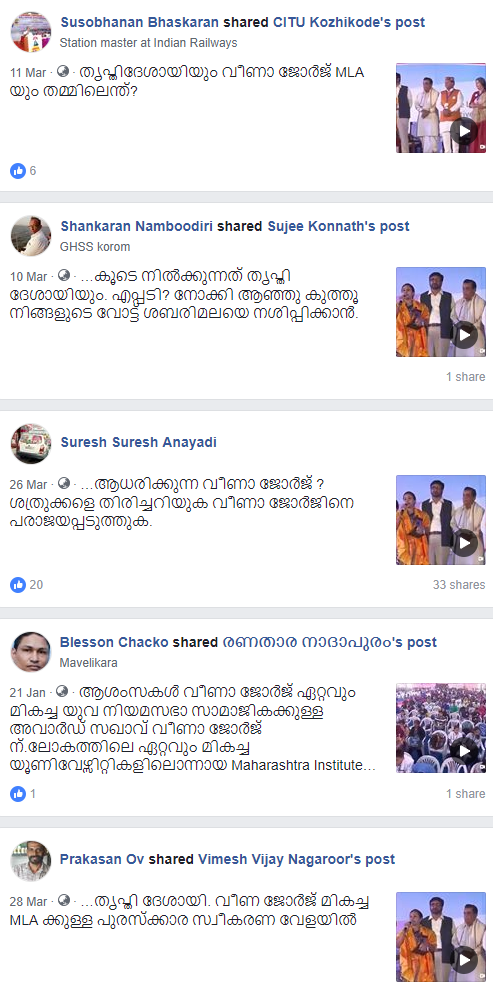Click the like icon on Blesson Chacko's post
Viewport: 493px width, 987px height.
pyautogui.click(x=18, y=794)
